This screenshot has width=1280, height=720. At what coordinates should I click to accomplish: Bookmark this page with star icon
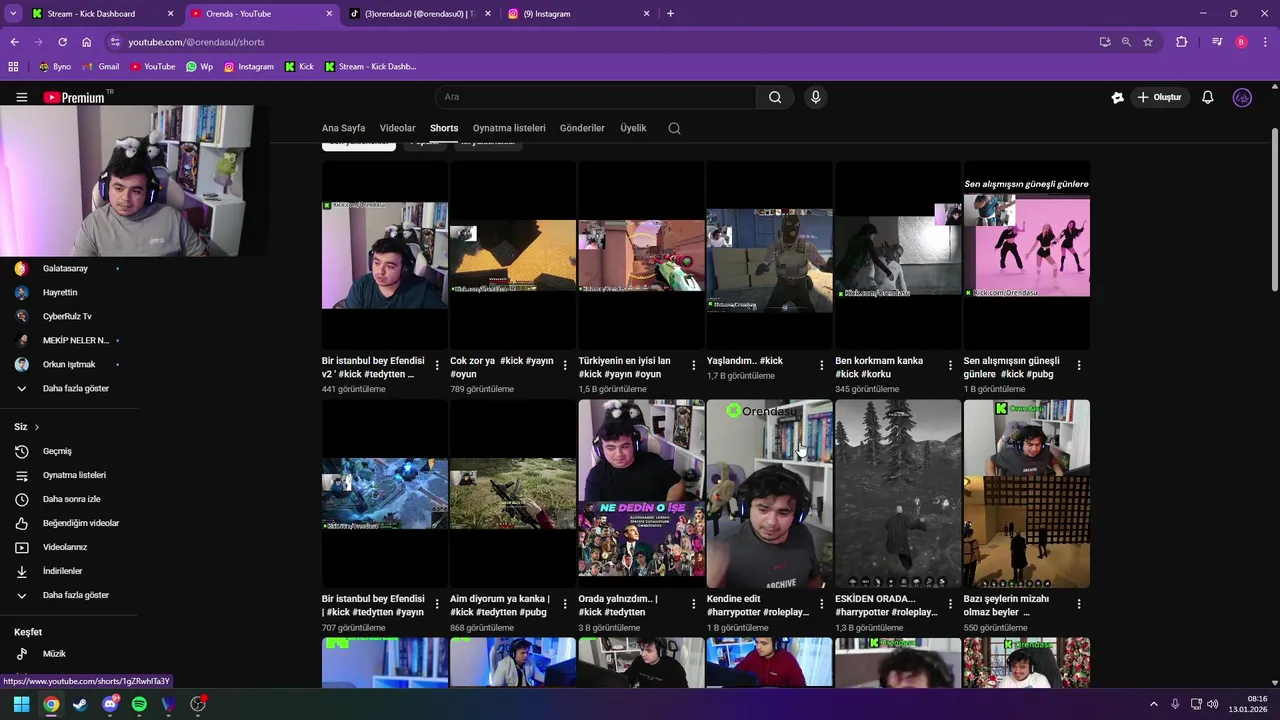(x=1148, y=42)
